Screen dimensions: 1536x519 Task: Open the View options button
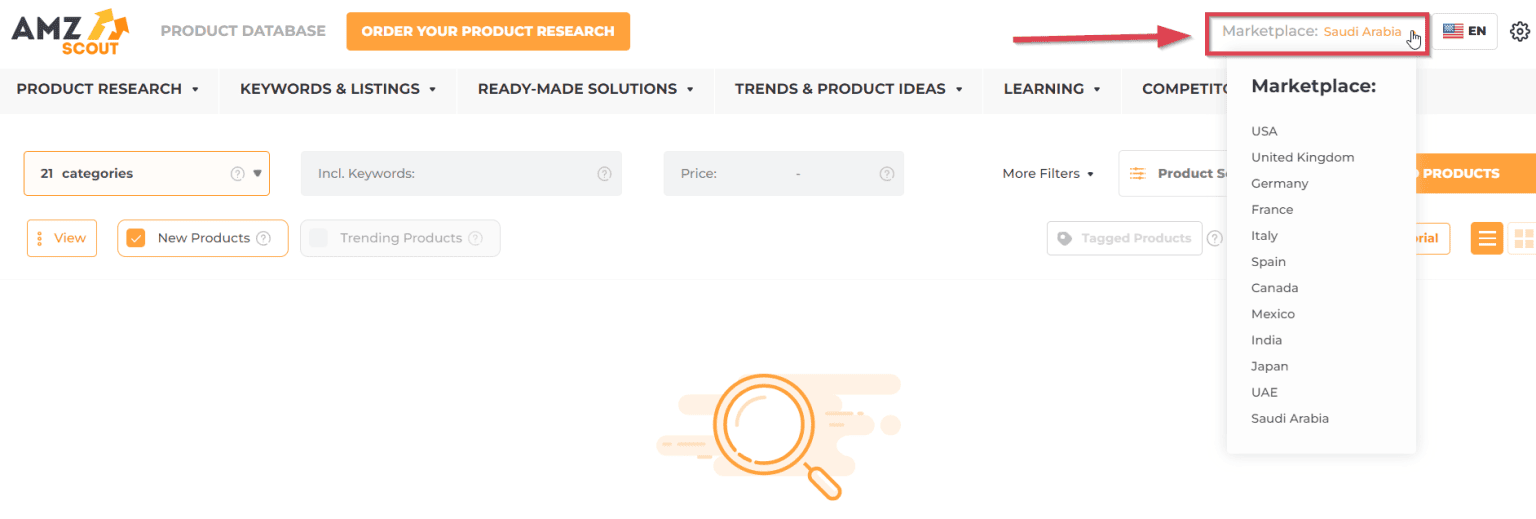[x=62, y=238]
